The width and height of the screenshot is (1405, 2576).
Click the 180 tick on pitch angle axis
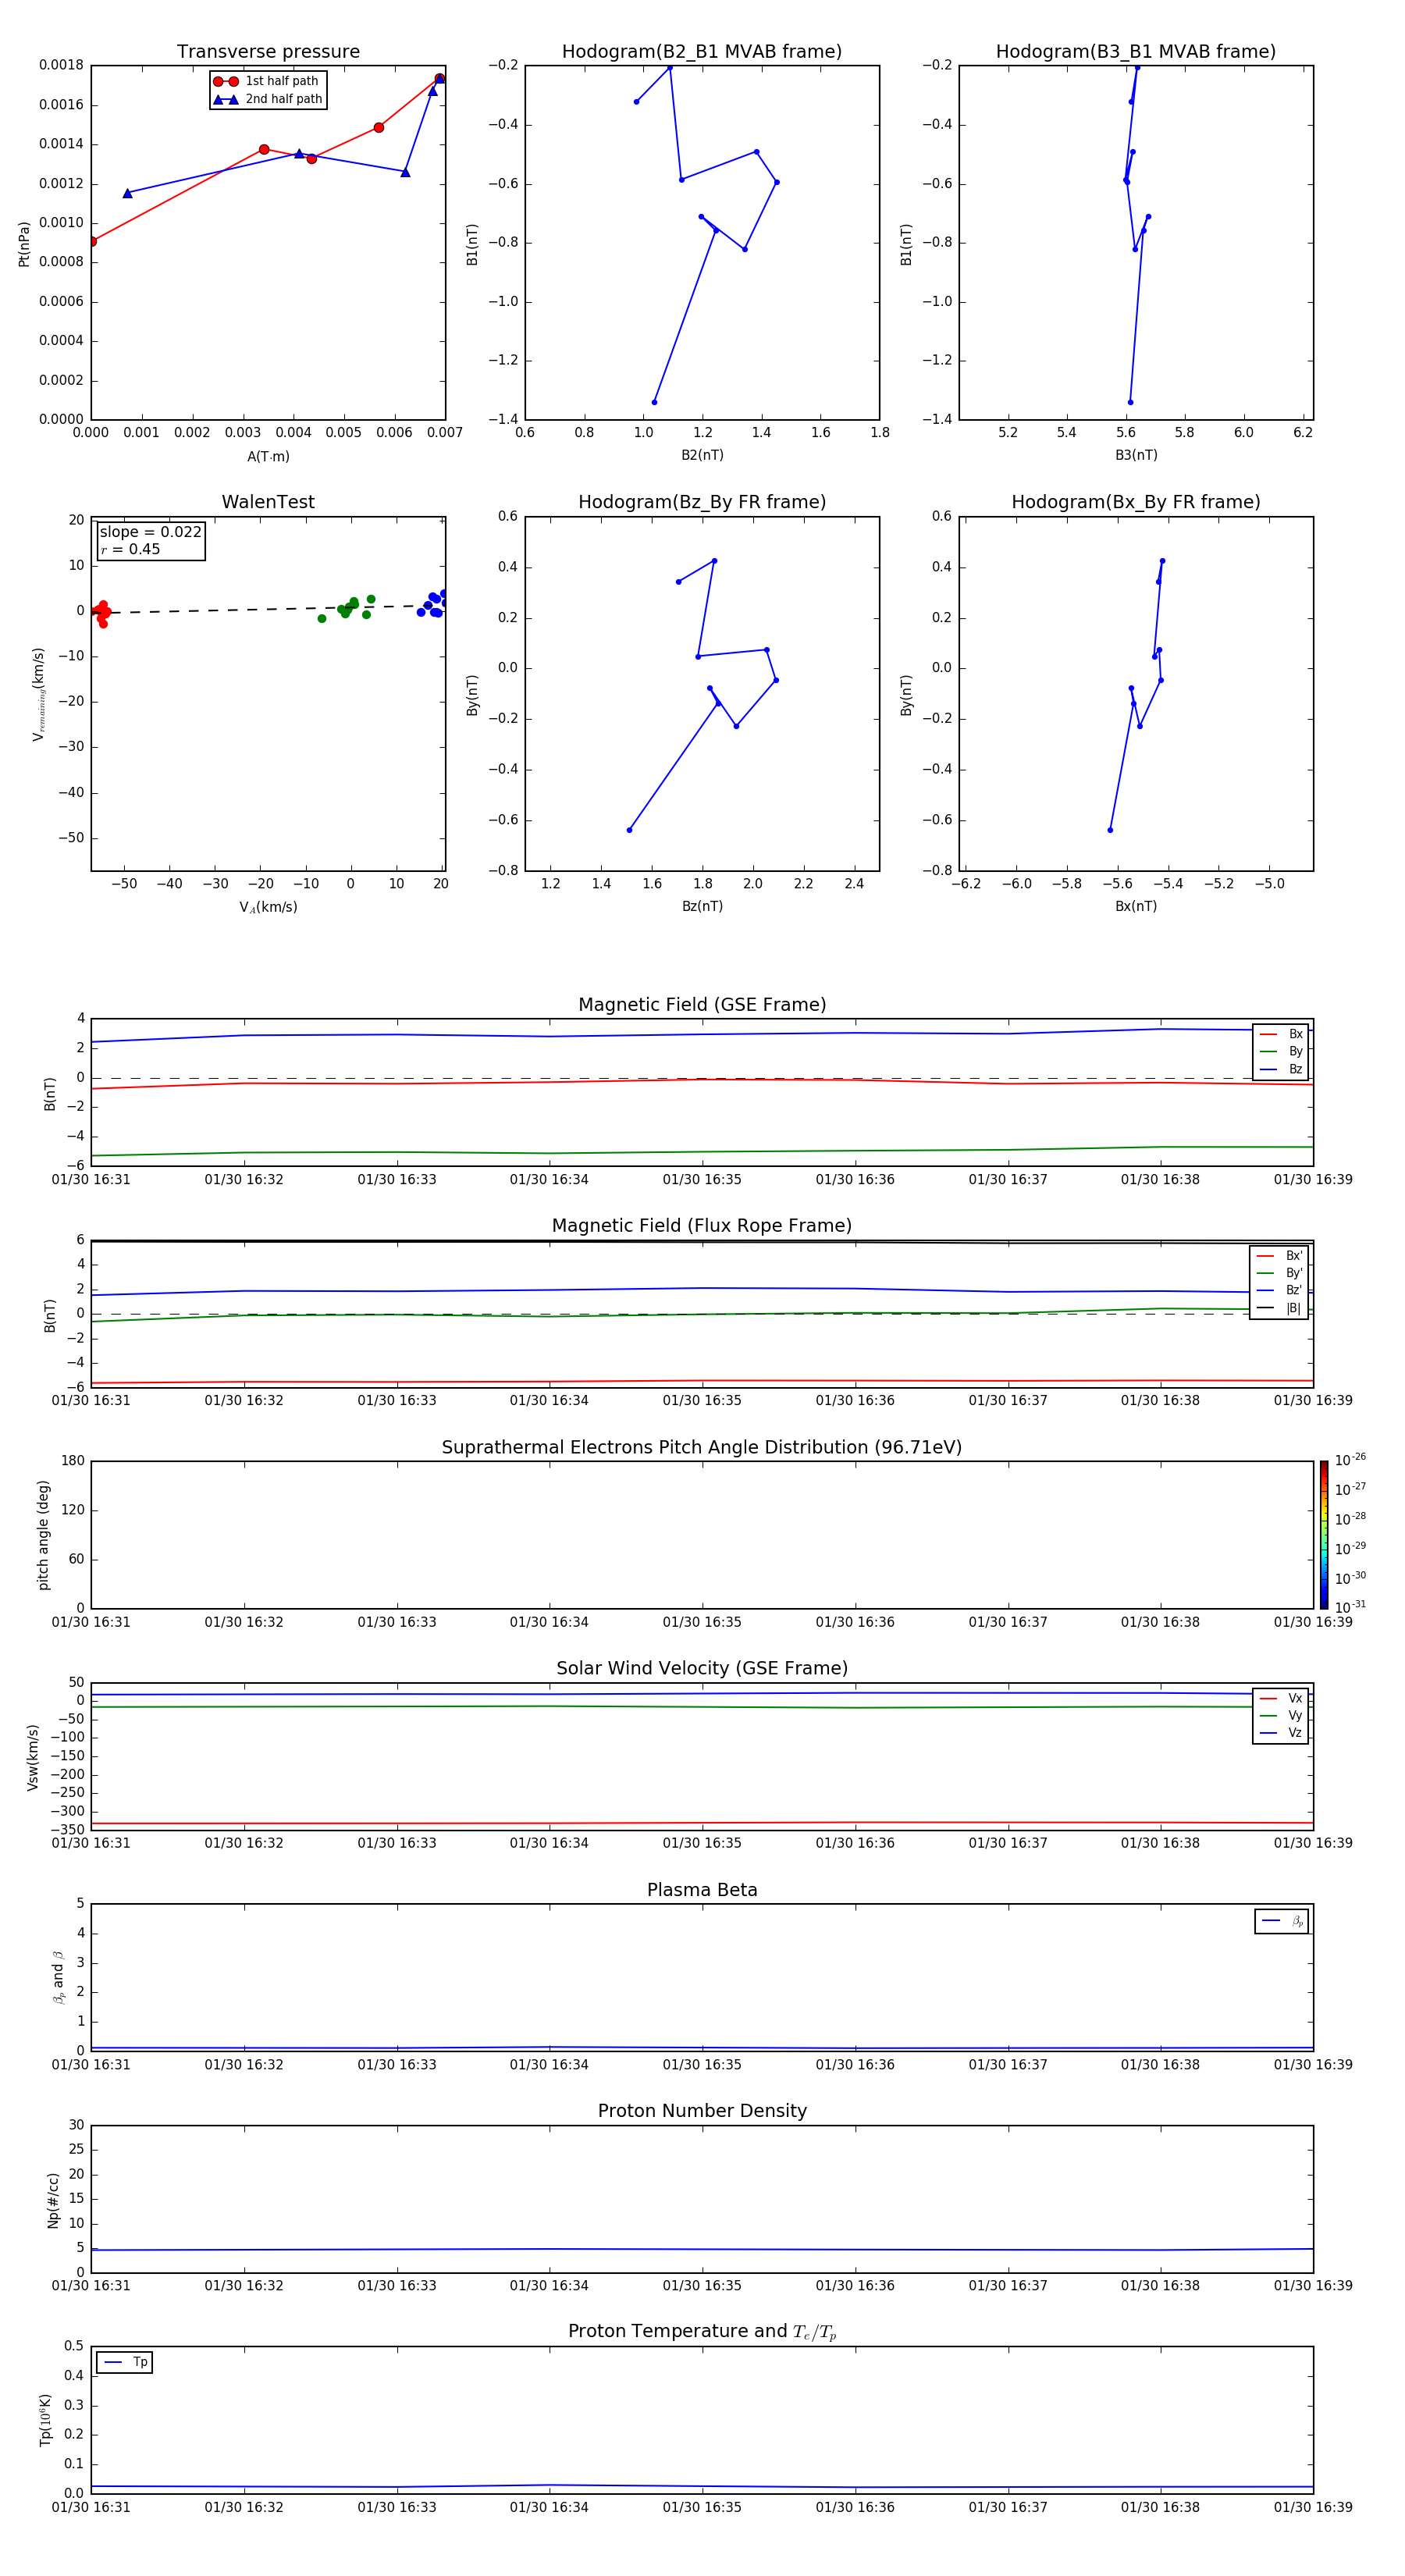73,1461
